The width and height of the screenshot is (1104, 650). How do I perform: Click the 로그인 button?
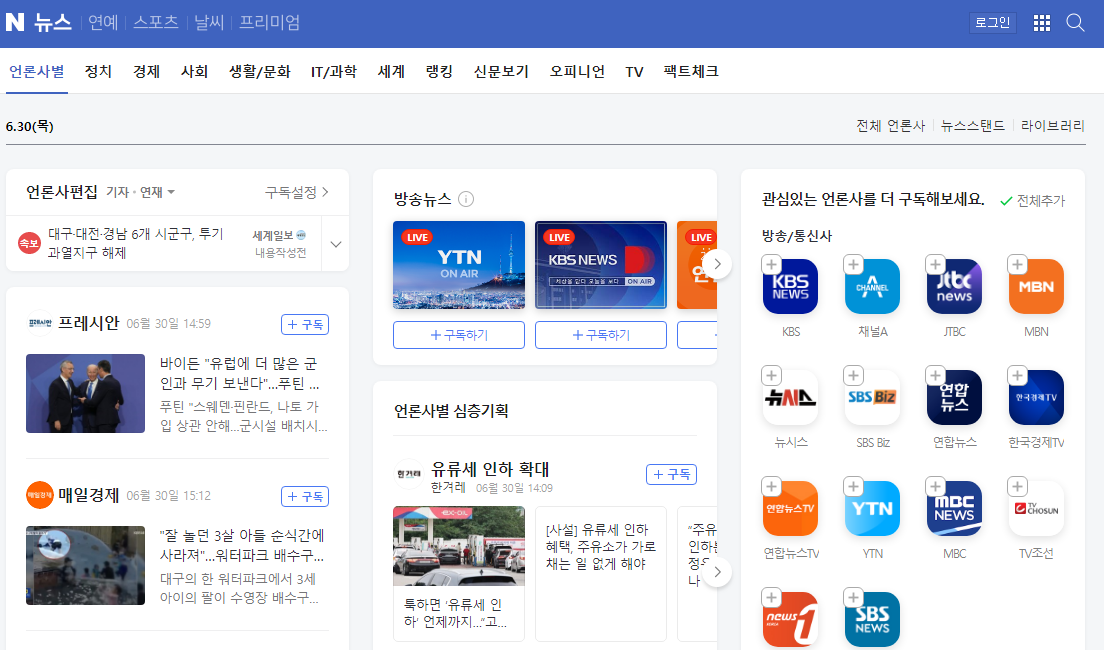pyautogui.click(x=993, y=23)
